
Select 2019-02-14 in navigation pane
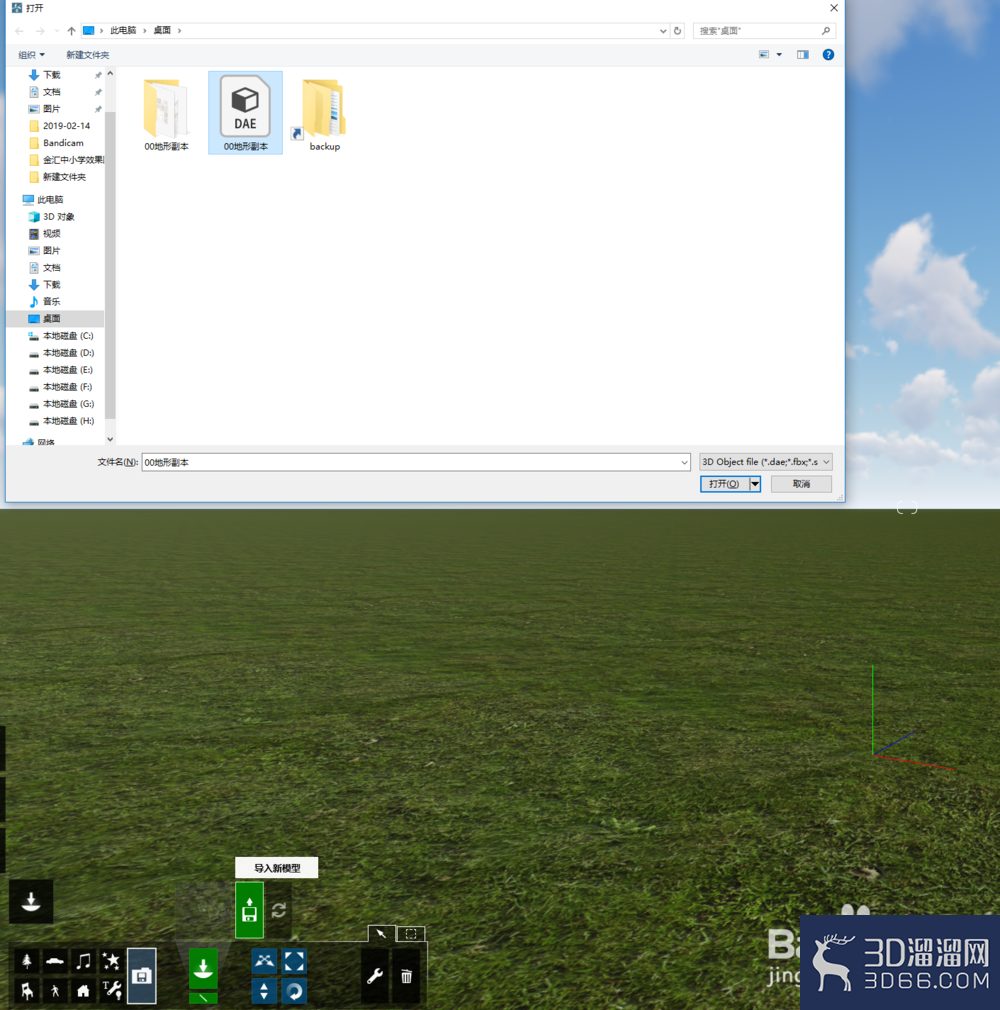pyautogui.click(x=59, y=126)
